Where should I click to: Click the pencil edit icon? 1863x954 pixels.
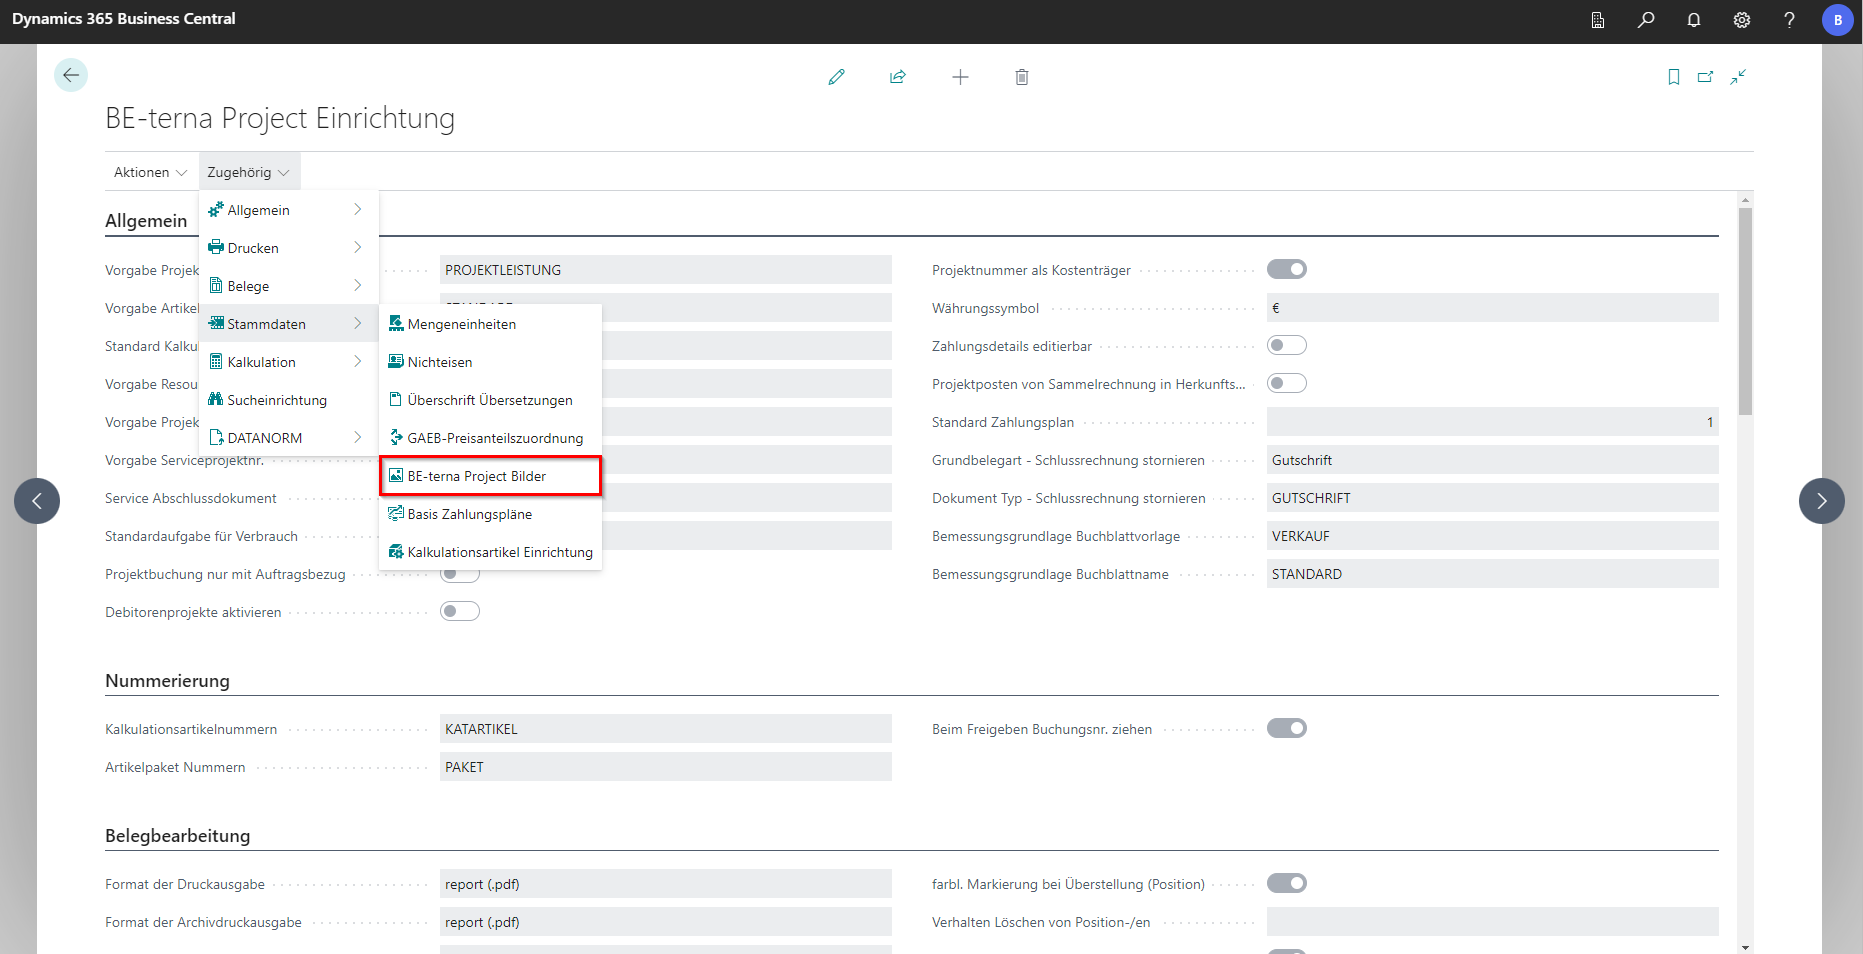click(x=836, y=77)
